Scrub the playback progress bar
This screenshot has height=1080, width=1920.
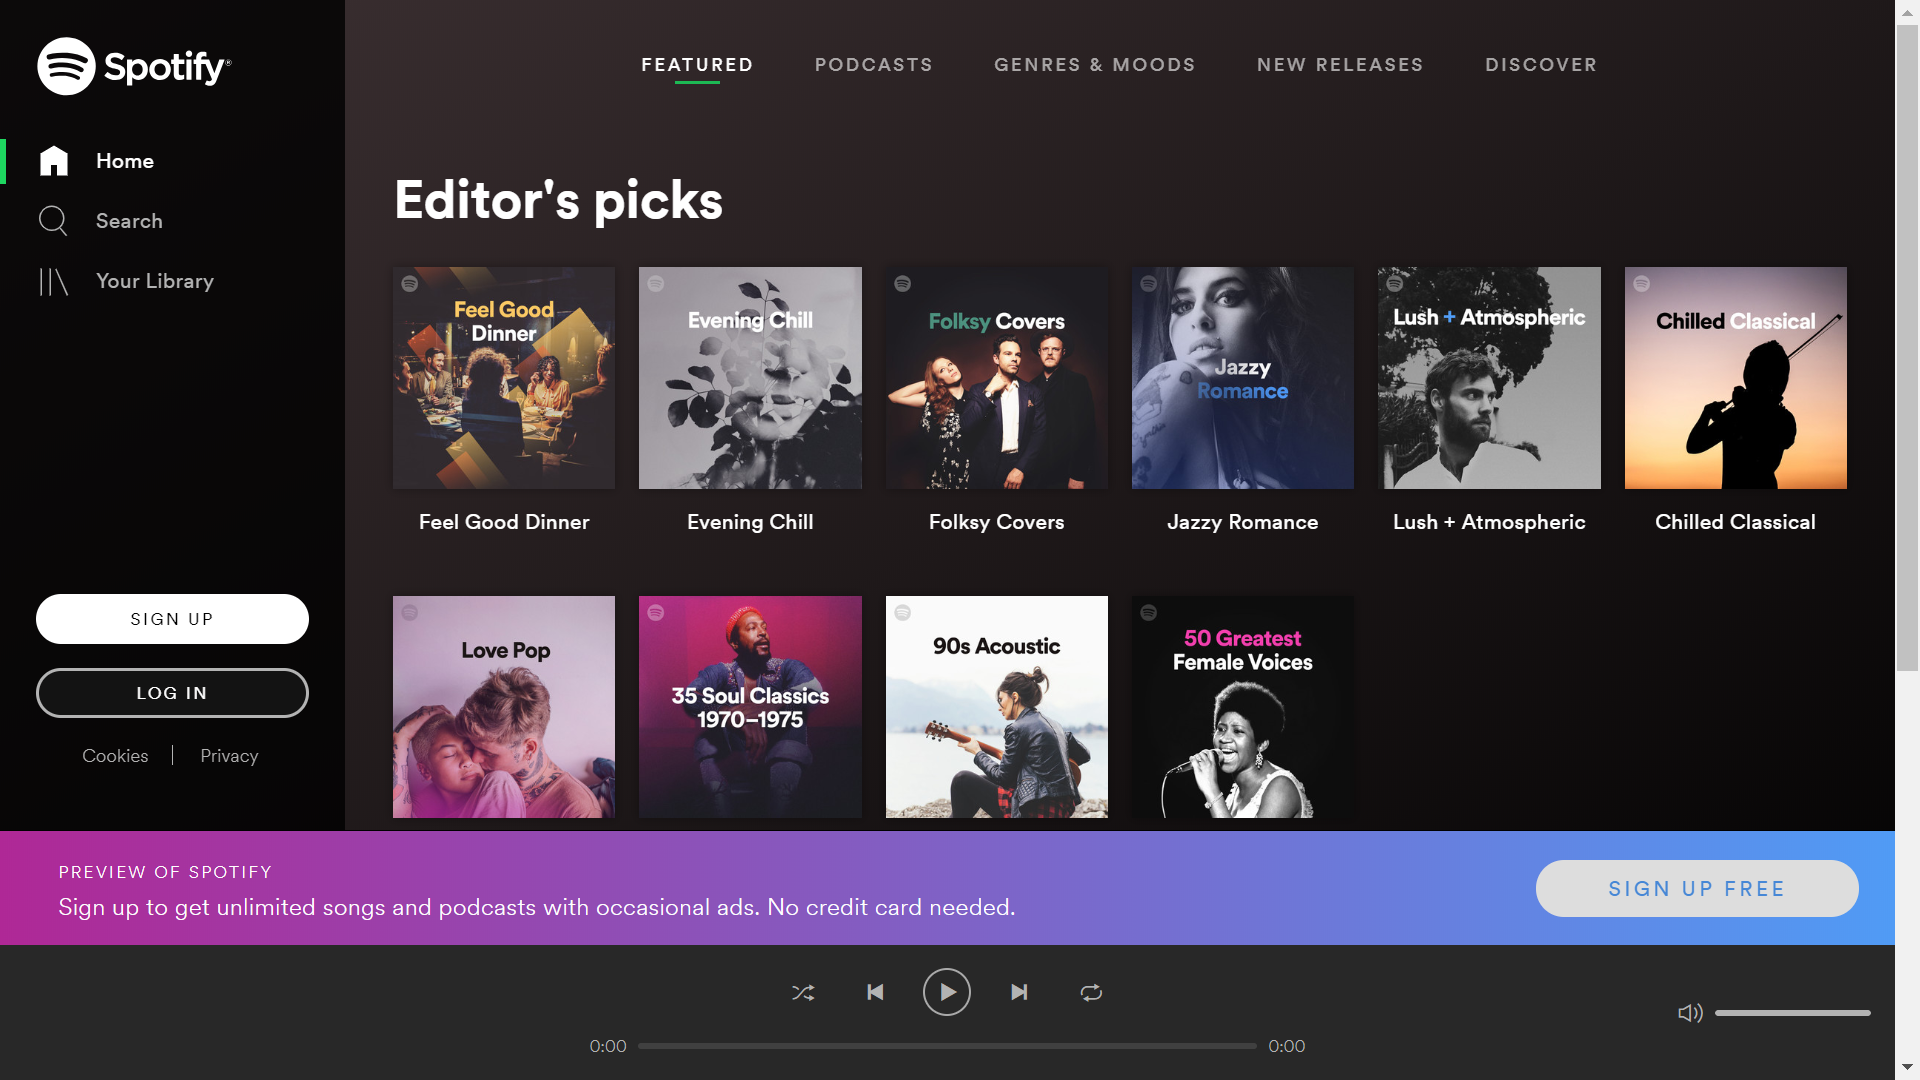947,1046
